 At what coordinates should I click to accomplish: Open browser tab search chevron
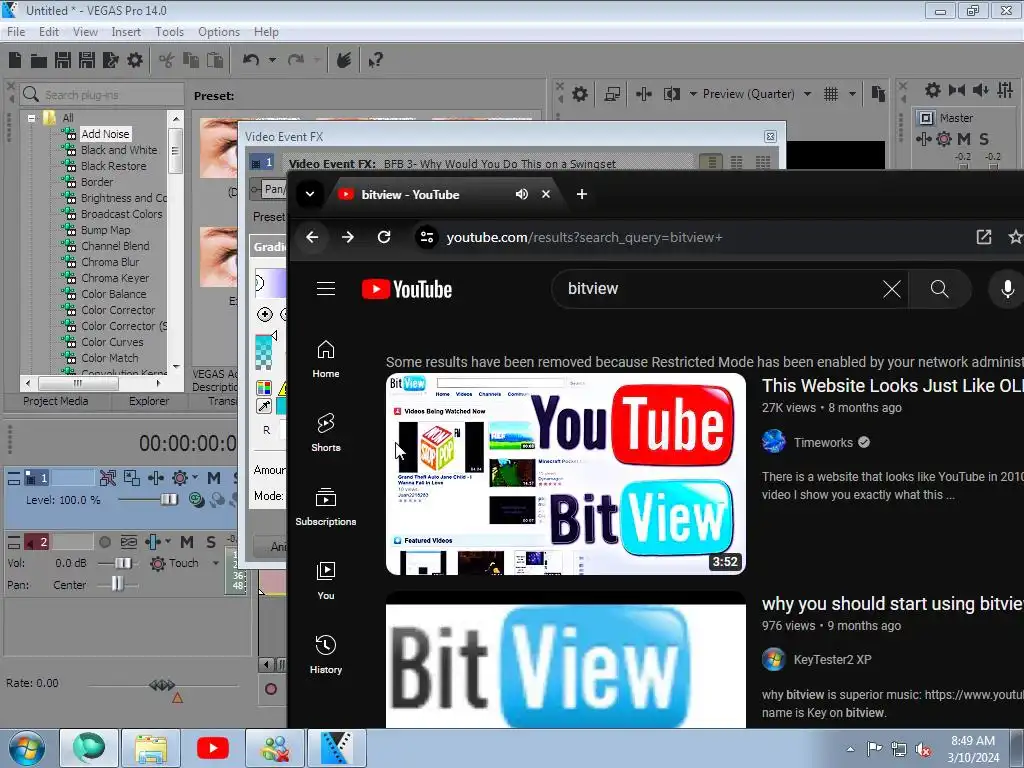tap(310, 194)
